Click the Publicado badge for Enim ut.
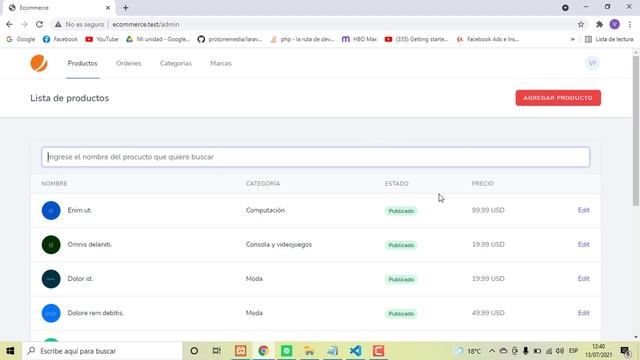 401,211
